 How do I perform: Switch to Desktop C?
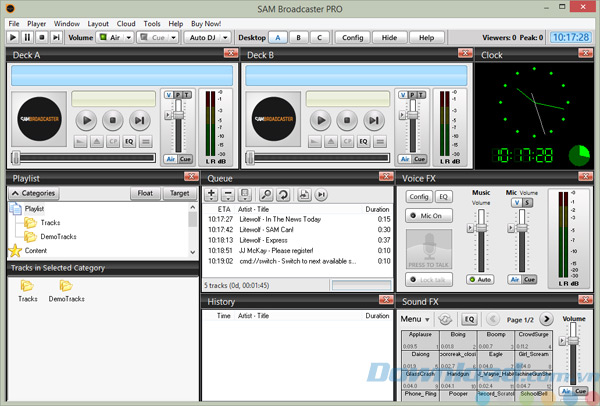click(x=320, y=38)
